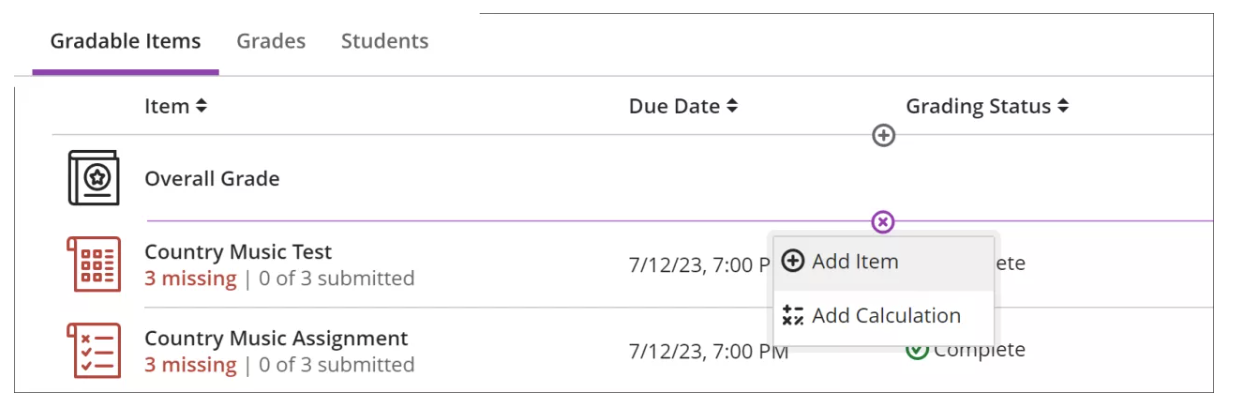Viewport: 1236px width, 412px height.
Task: Open the Students tab
Action: pyautogui.click(x=384, y=41)
